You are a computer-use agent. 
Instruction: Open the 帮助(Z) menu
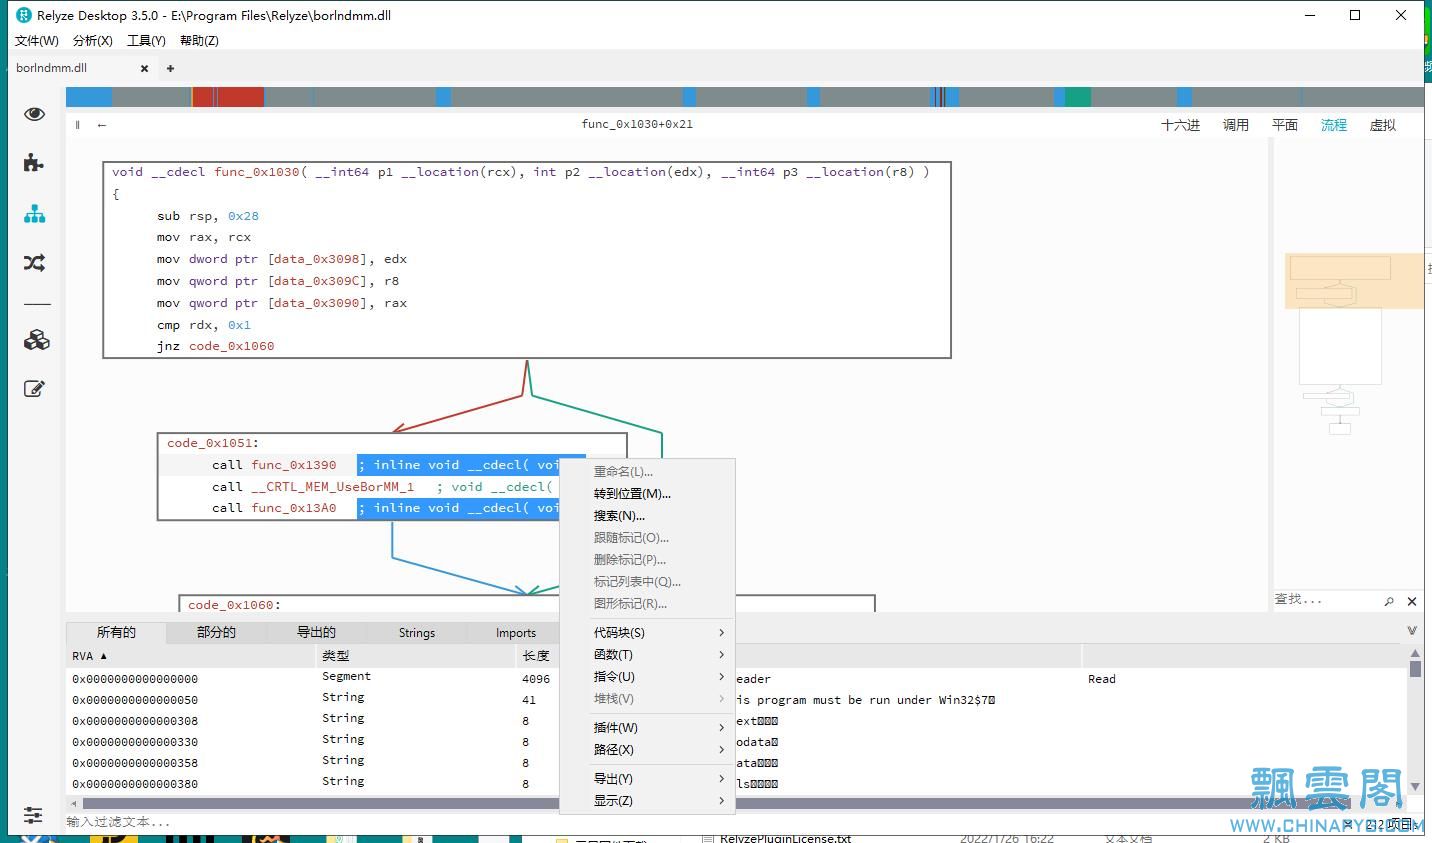tap(199, 41)
